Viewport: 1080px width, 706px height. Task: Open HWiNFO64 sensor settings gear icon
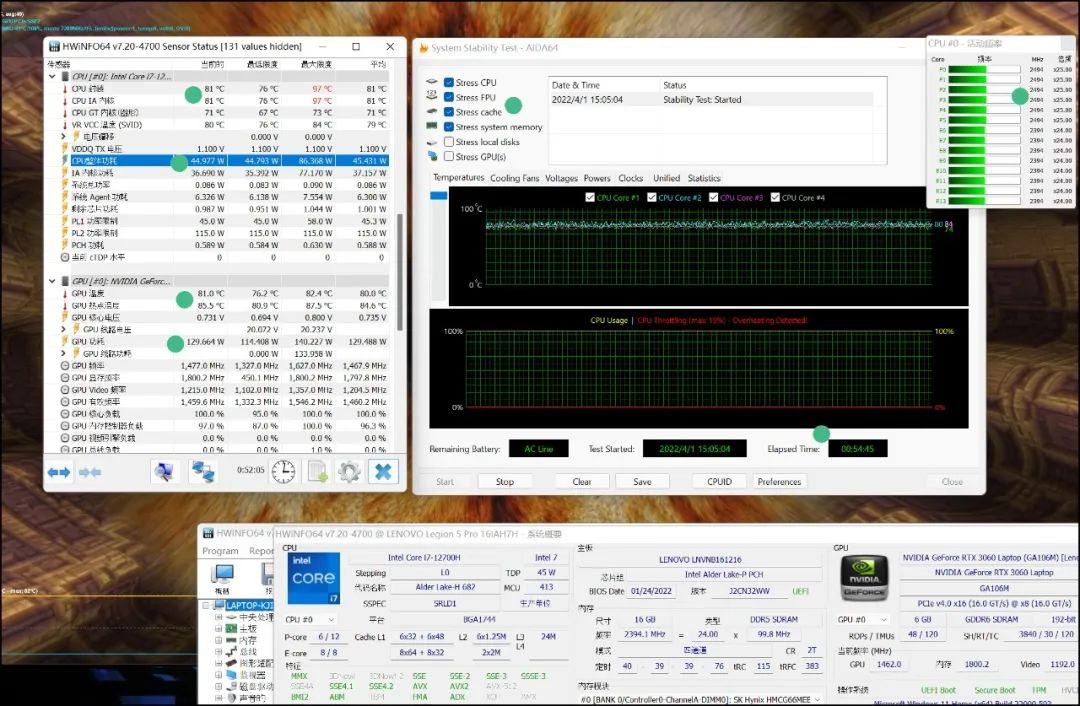[349, 471]
